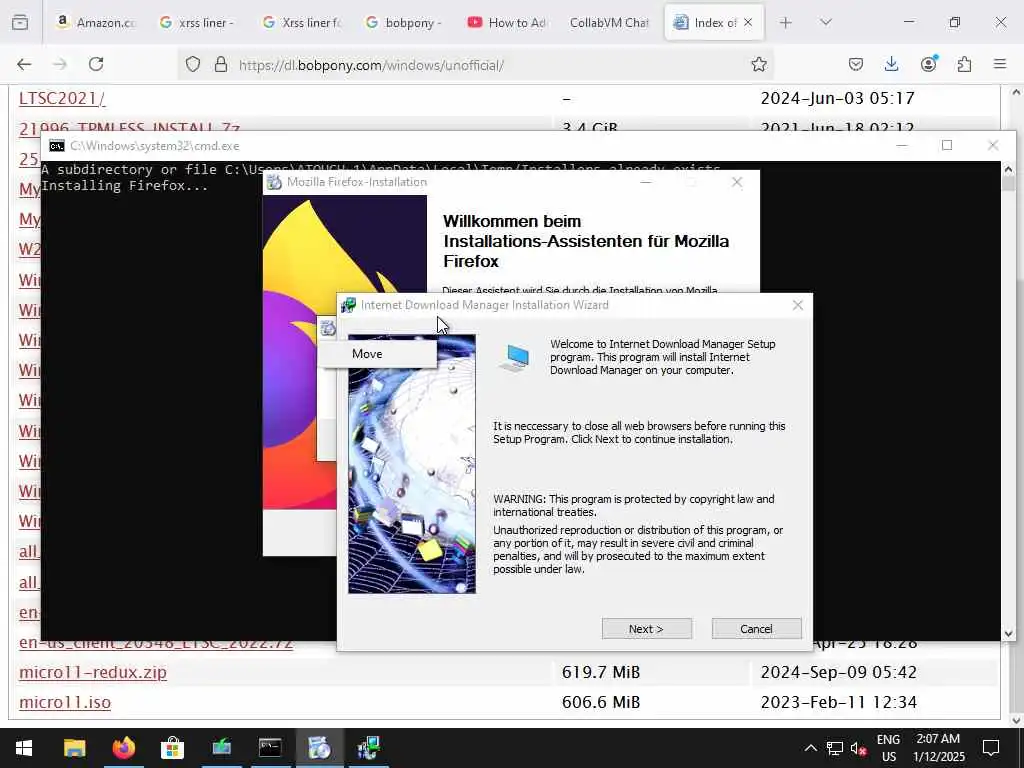1024x768 pixels.
Task: Switch to the YouTube 'How to Ad' tab
Action: click(x=507, y=22)
